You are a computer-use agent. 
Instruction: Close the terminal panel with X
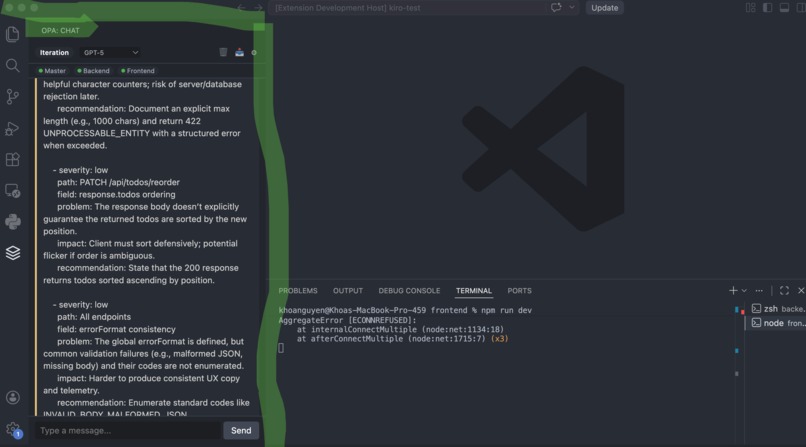point(801,291)
